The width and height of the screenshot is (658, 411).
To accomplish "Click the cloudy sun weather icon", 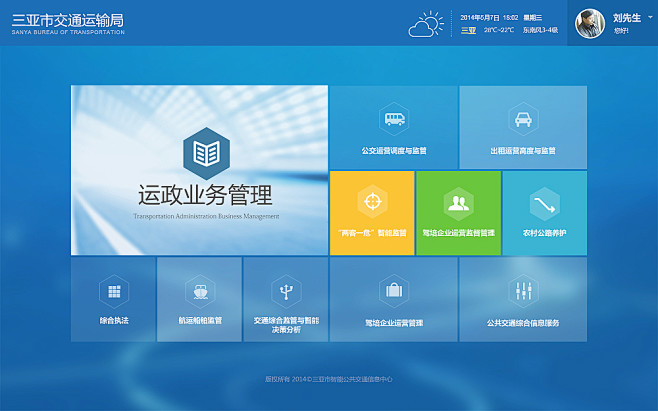I will coord(426,25).
